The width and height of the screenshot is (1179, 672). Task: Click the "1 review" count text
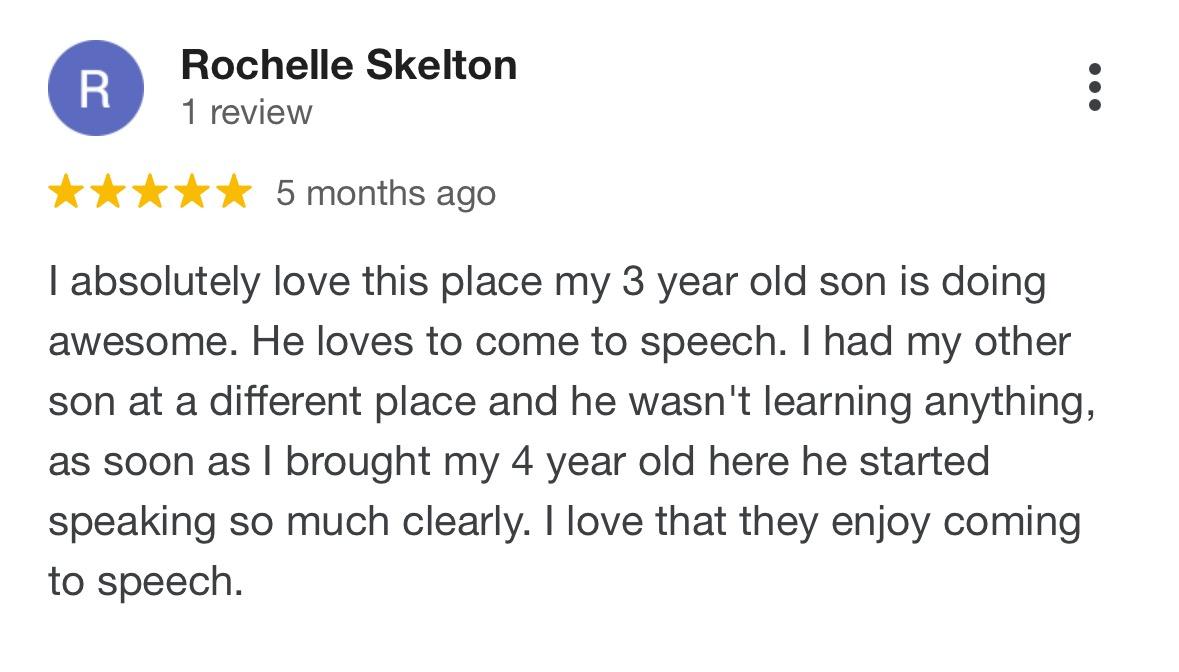(247, 113)
